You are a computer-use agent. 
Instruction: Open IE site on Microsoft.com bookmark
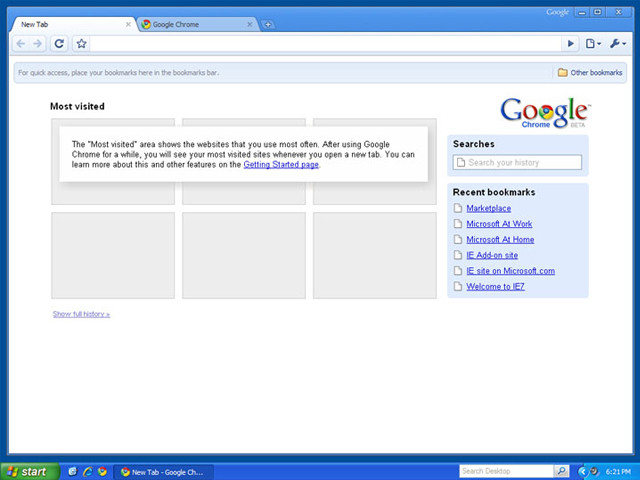[511, 271]
